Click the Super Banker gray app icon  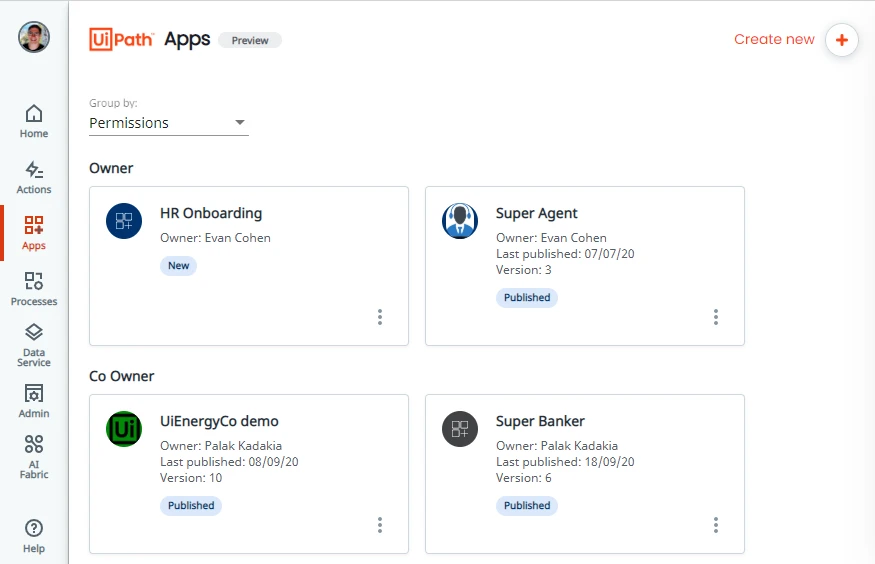(x=460, y=429)
